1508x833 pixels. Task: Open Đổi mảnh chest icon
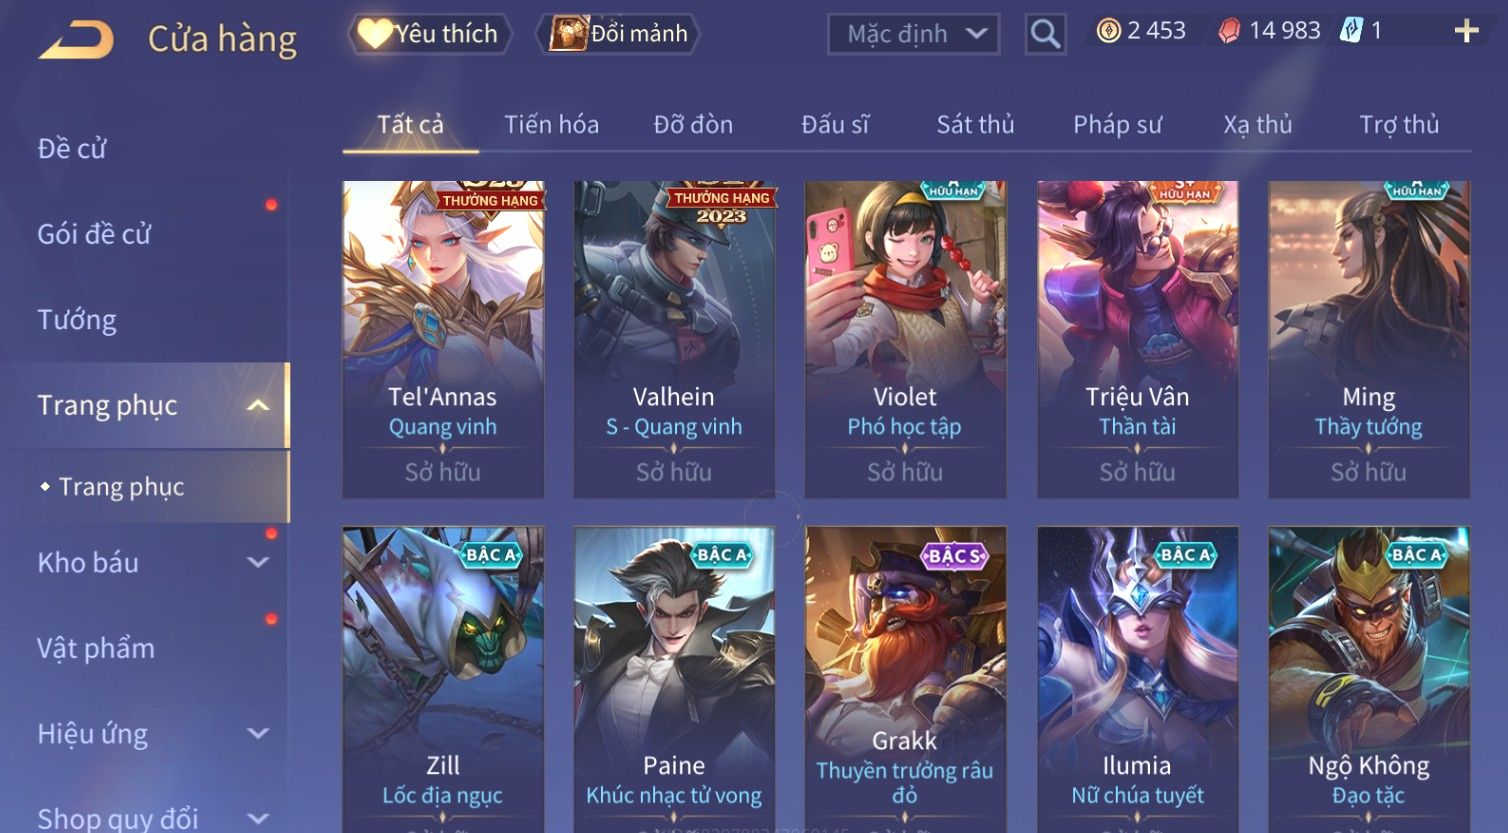pos(568,34)
